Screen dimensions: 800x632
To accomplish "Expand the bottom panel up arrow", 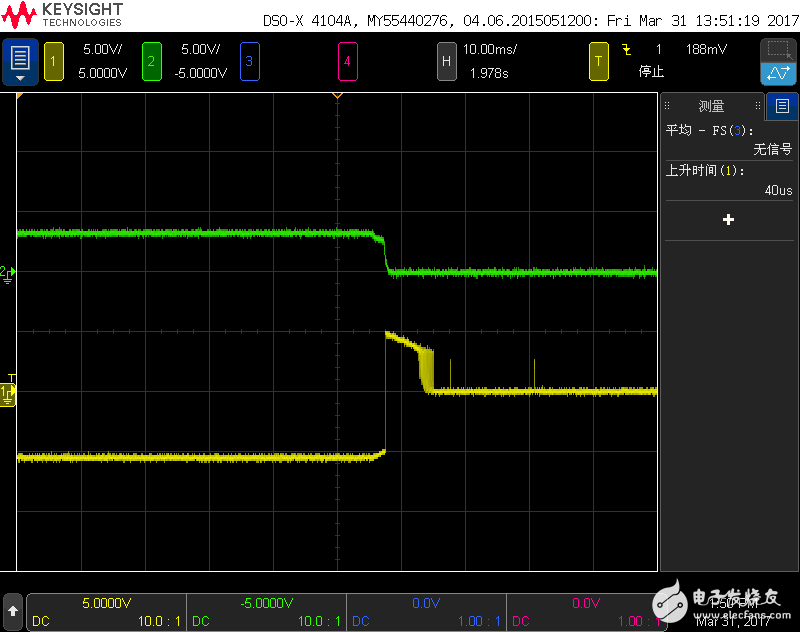I will pos(13,611).
